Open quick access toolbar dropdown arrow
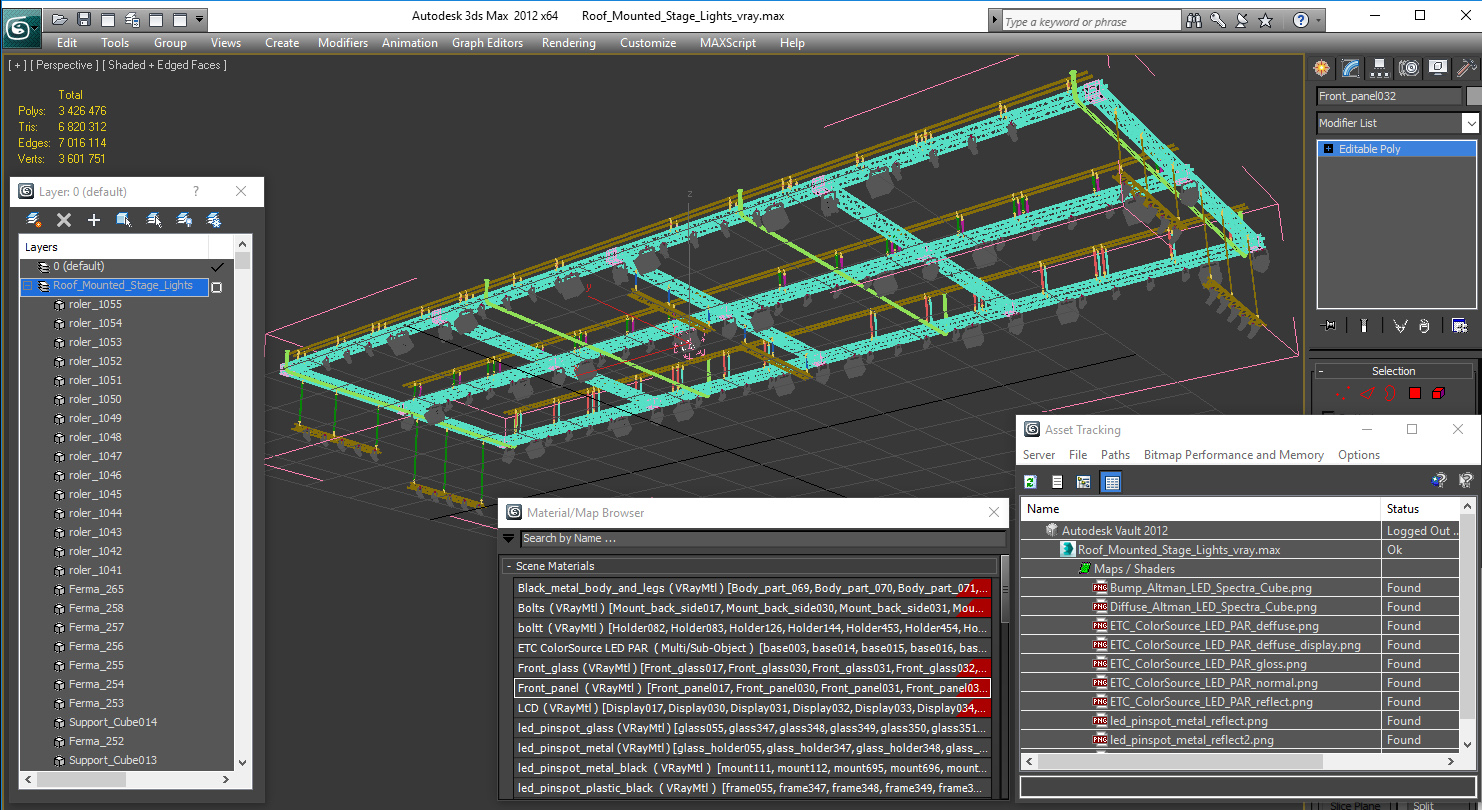 click(200, 19)
